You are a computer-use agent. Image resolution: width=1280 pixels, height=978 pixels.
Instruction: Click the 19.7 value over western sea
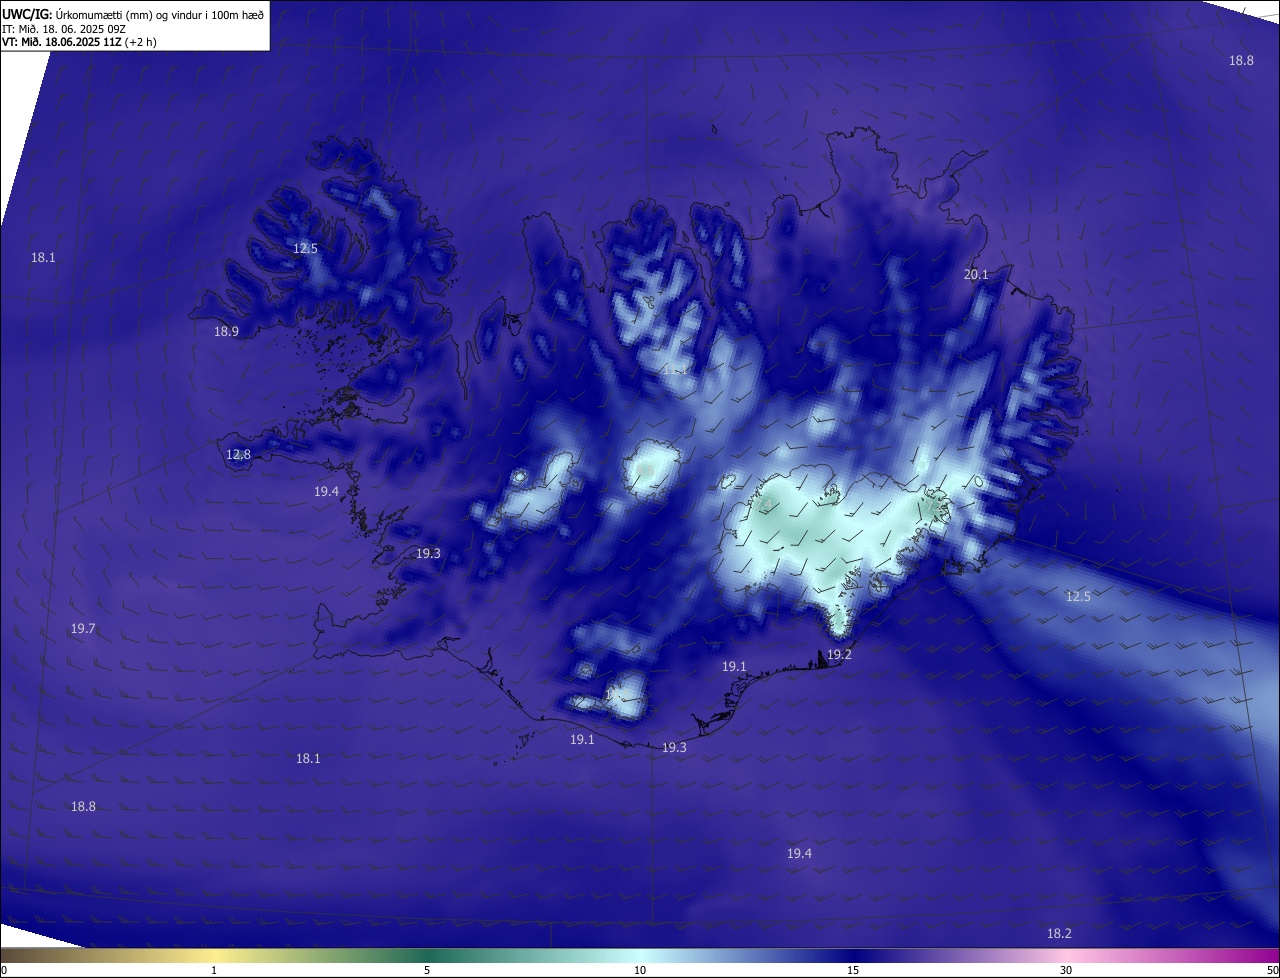(x=83, y=629)
